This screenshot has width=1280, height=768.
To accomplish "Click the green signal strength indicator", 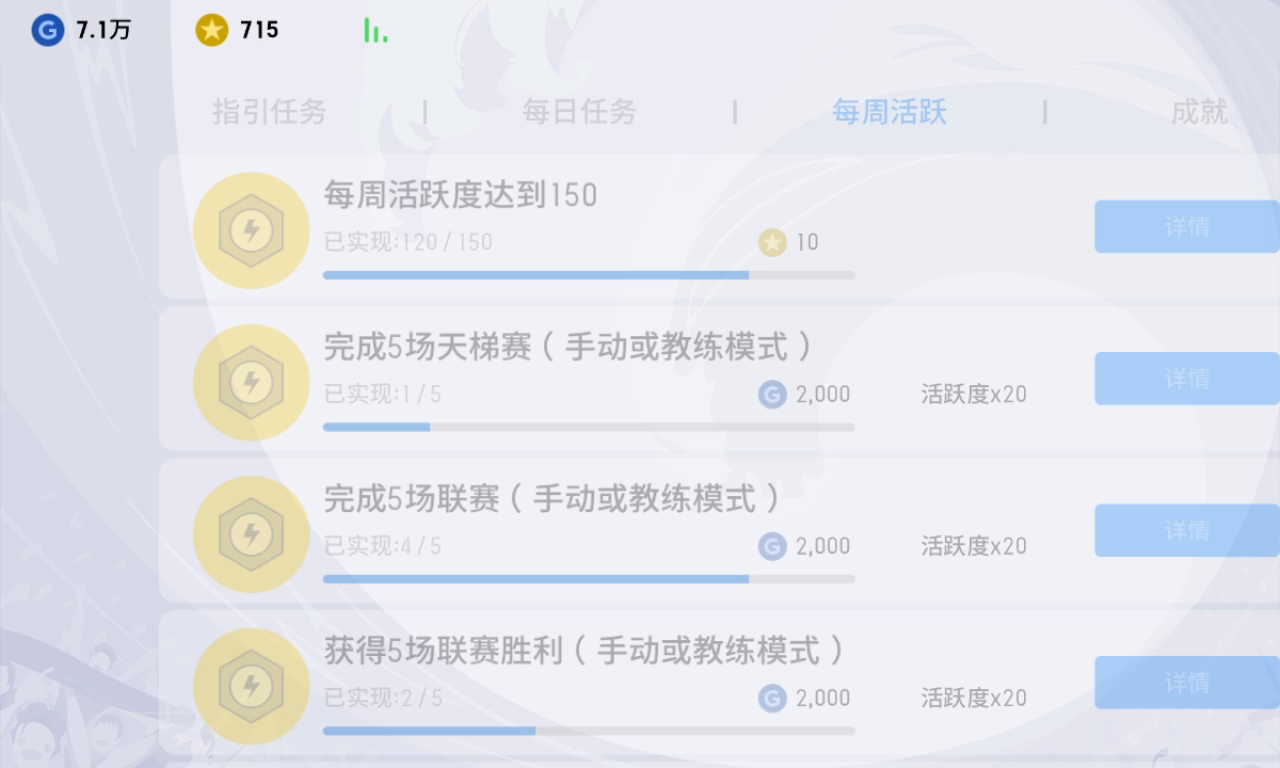I will pos(375,30).
